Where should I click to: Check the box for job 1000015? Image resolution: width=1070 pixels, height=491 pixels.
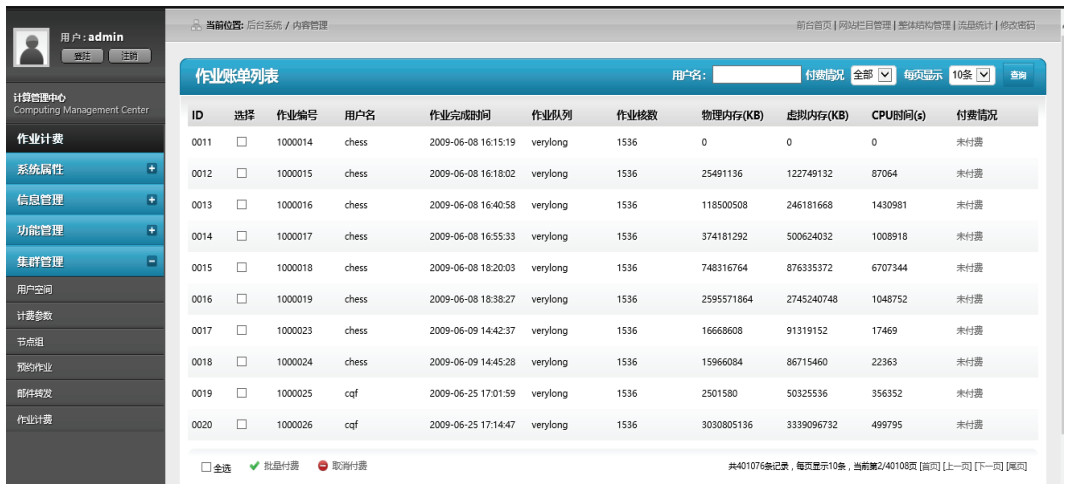242,173
